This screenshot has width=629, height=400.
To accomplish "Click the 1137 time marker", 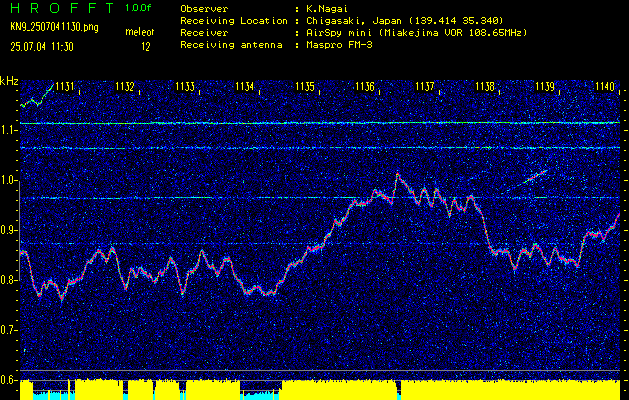I will click(425, 86).
